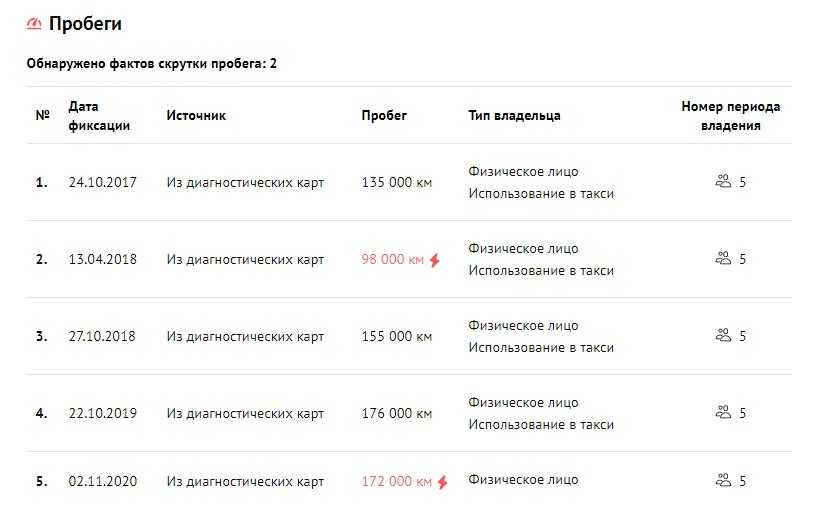
Task: Click the speedometer icon beside Пробеги heading
Action: click(35, 23)
